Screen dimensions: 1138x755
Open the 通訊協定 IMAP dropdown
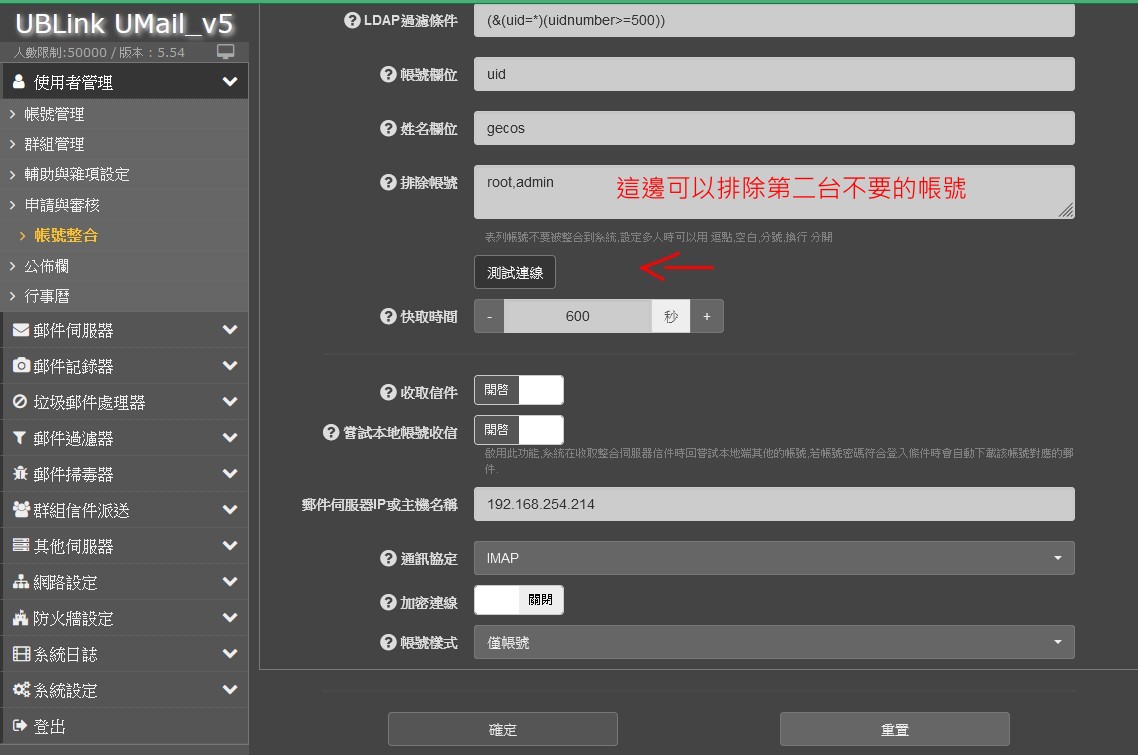click(x=773, y=558)
